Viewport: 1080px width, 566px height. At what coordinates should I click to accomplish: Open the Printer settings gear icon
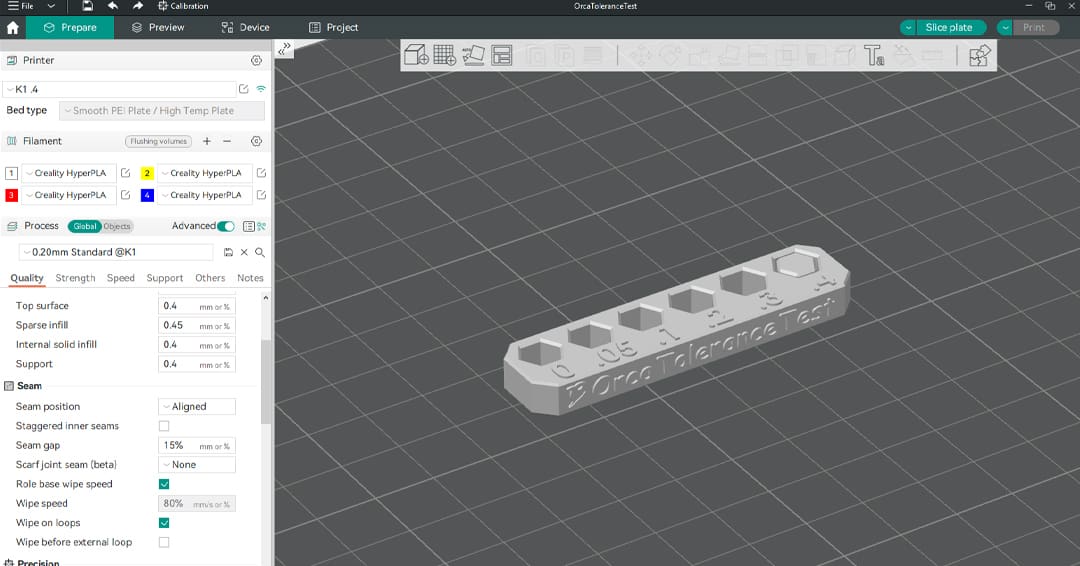(x=256, y=61)
